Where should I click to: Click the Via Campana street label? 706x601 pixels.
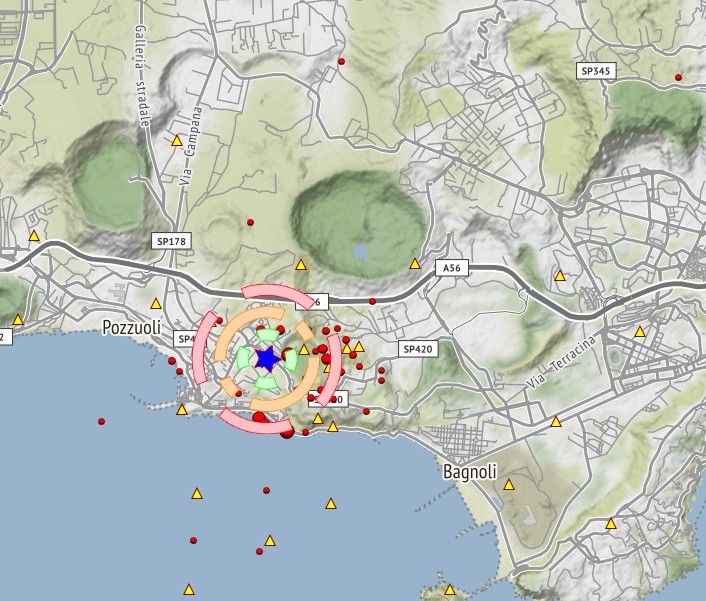[x=190, y=146]
